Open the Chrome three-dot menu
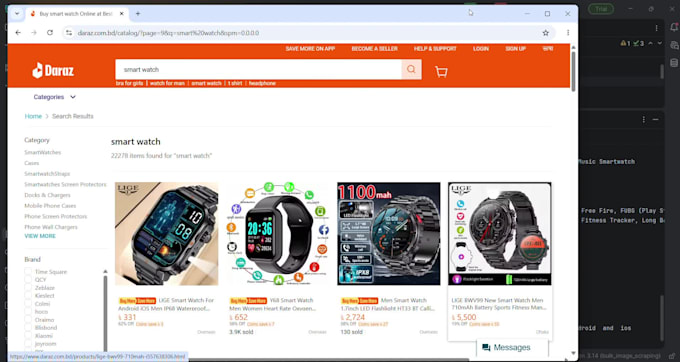This screenshot has height=362, width=680. coord(568,33)
